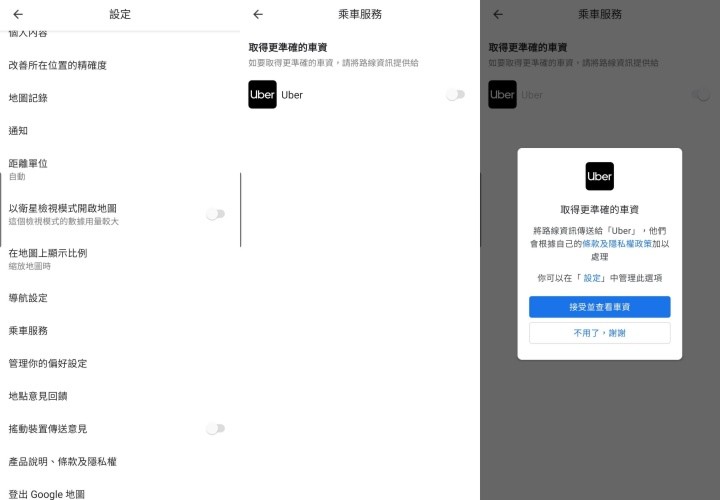This screenshot has height=500, width=720.
Task: Open 設定 link in dialog
Action: [592, 278]
